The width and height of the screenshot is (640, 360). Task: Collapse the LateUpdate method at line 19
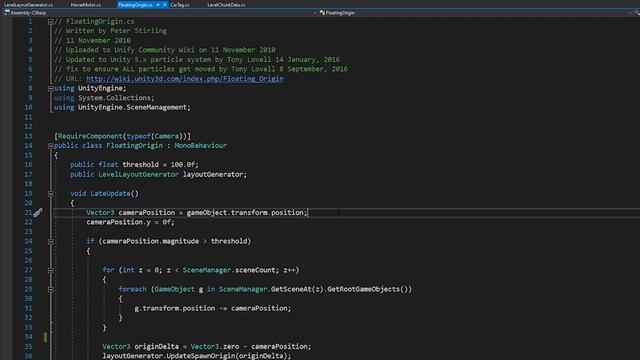(x=51, y=193)
